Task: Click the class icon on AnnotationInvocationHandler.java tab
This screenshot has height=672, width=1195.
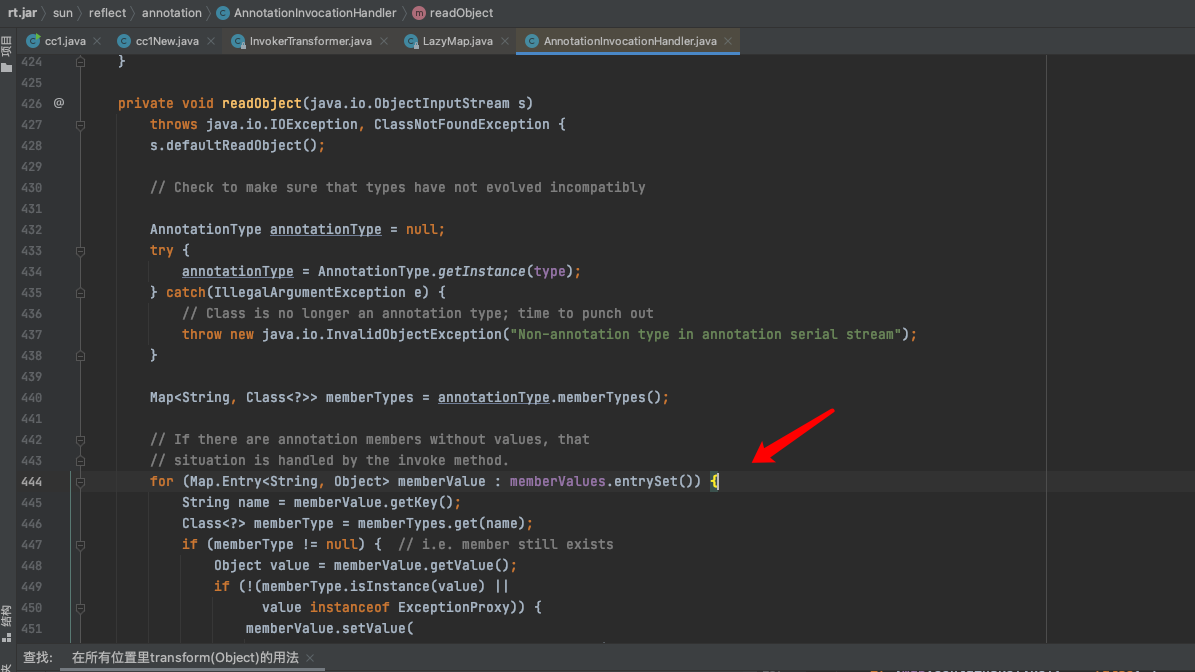Action: (x=532, y=41)
